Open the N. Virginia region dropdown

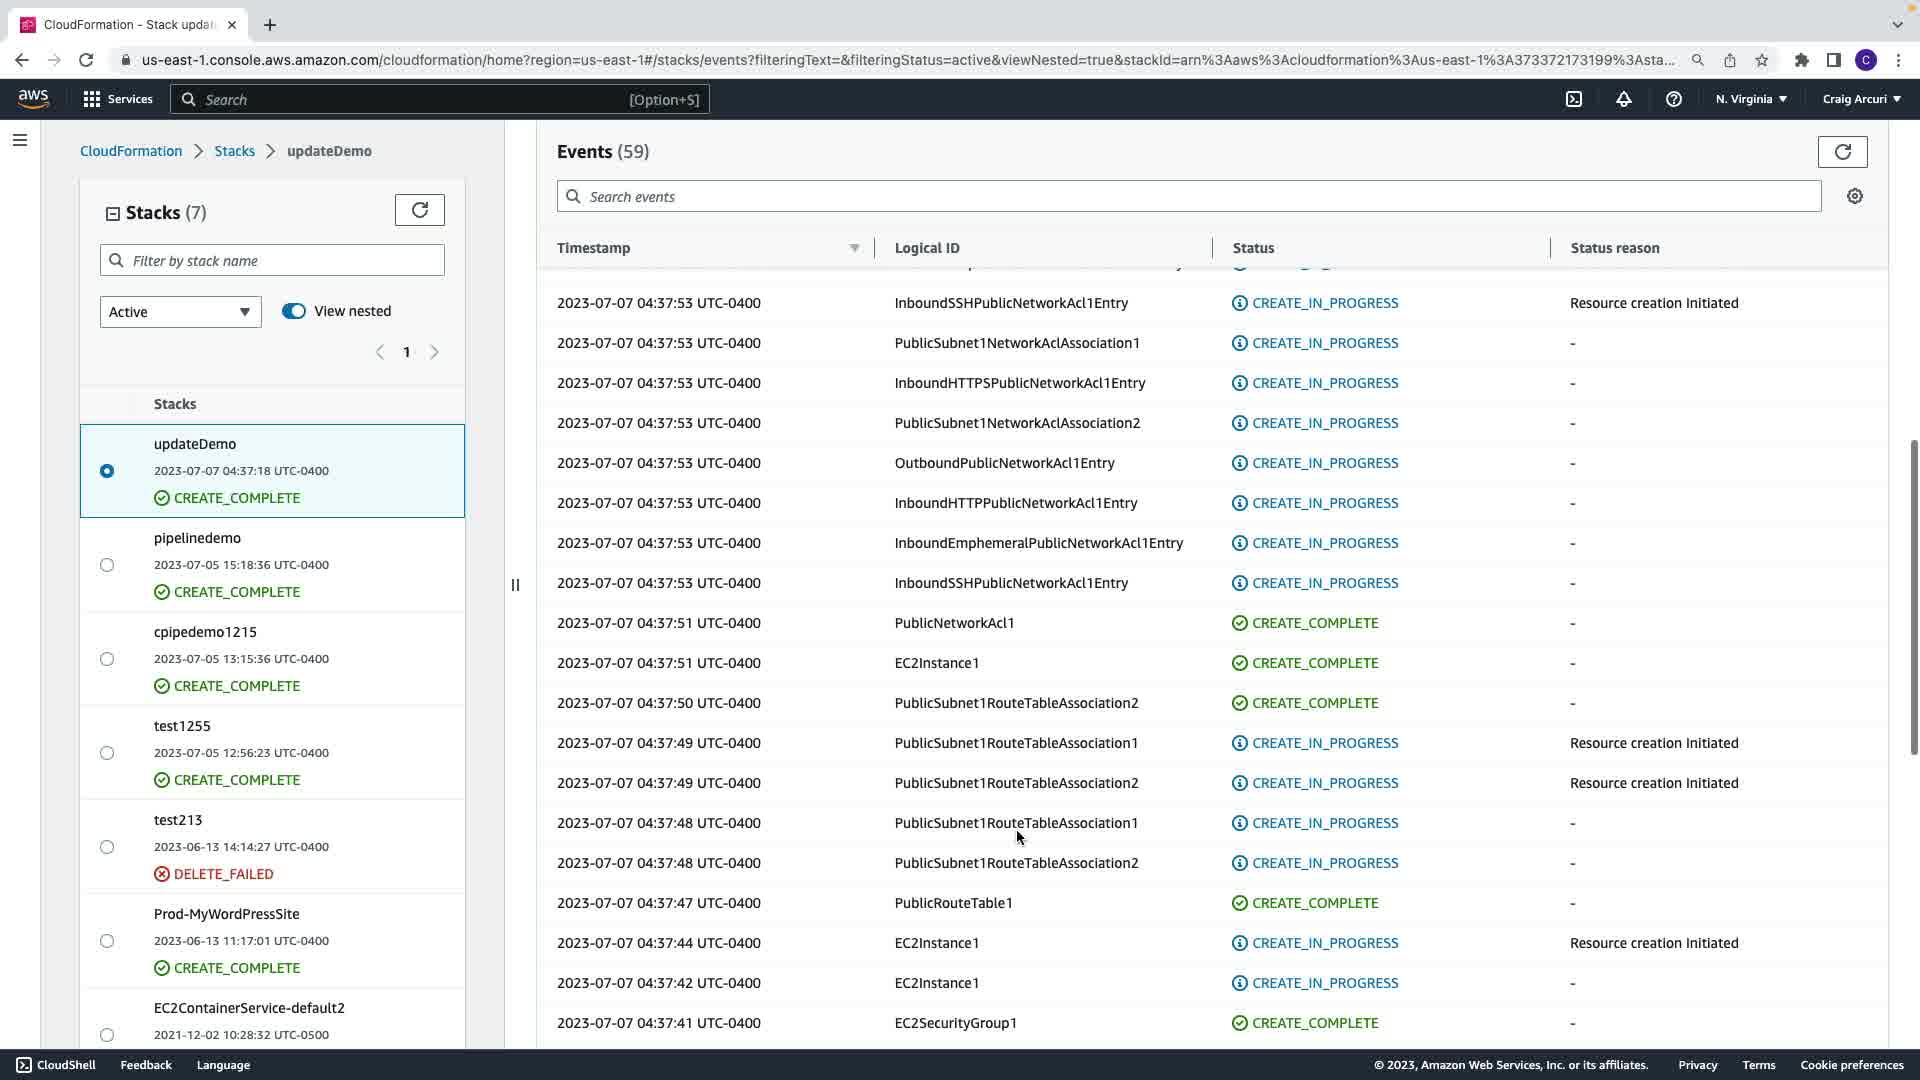pos(1751,99)
